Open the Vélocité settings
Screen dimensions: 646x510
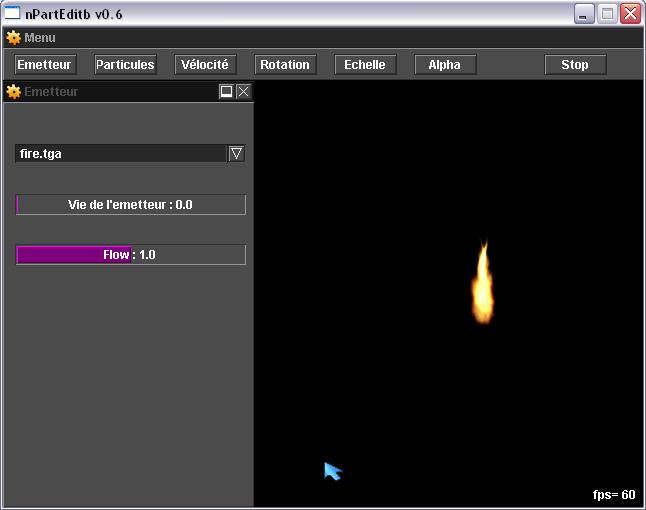tap(205, 65)
